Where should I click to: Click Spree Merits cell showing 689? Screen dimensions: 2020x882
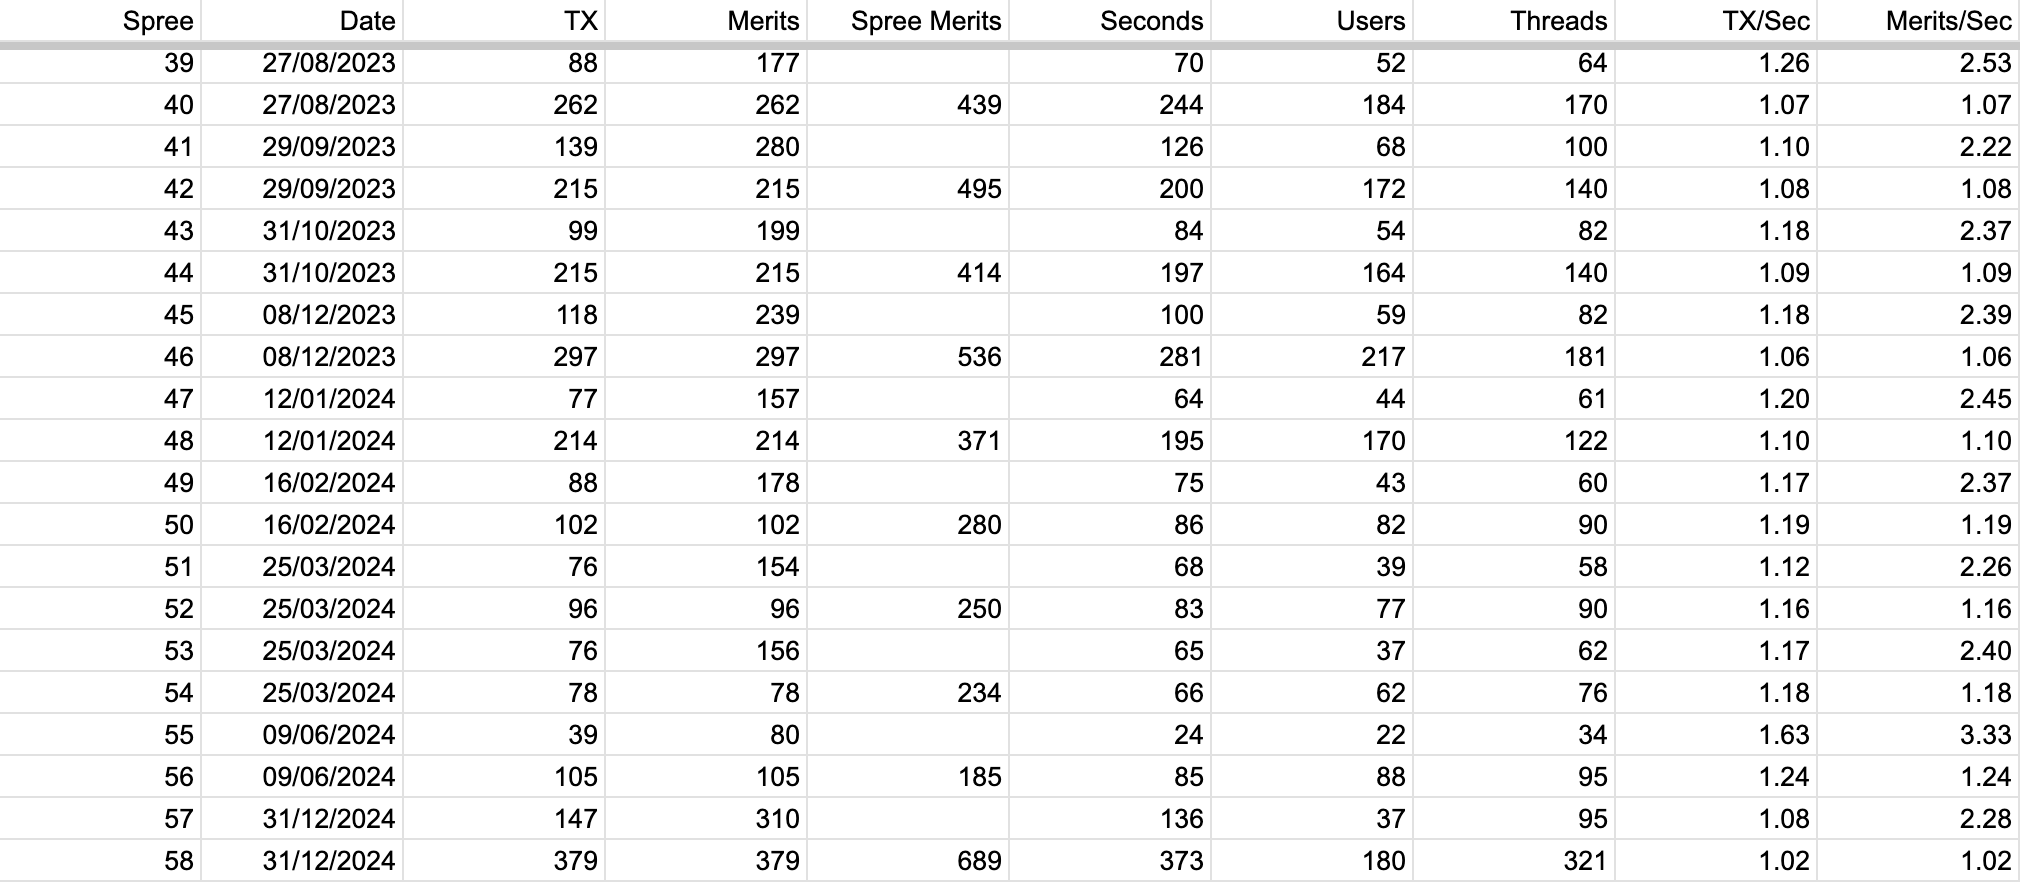[x=907, y=861]
